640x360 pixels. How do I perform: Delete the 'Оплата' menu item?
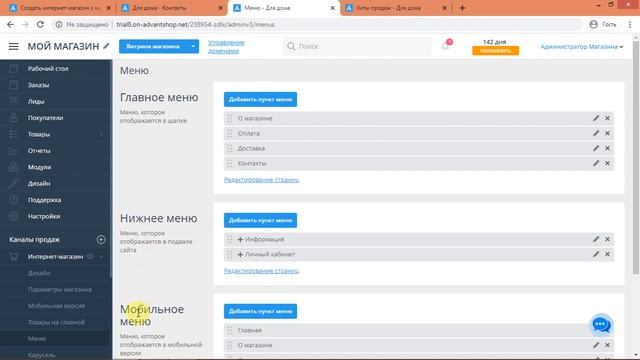click(607, 133)
